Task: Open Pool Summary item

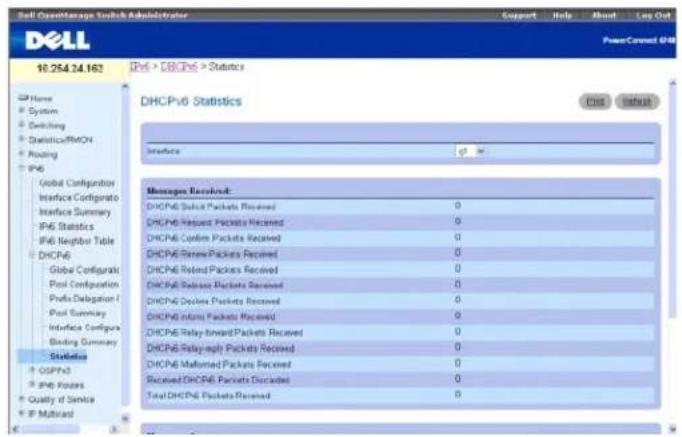Action: 77,313
